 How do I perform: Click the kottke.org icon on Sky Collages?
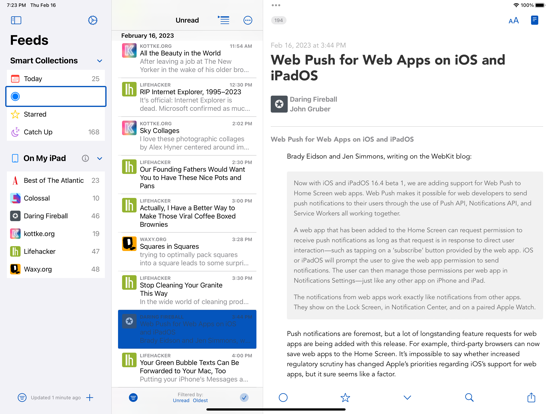pos(129,128)
